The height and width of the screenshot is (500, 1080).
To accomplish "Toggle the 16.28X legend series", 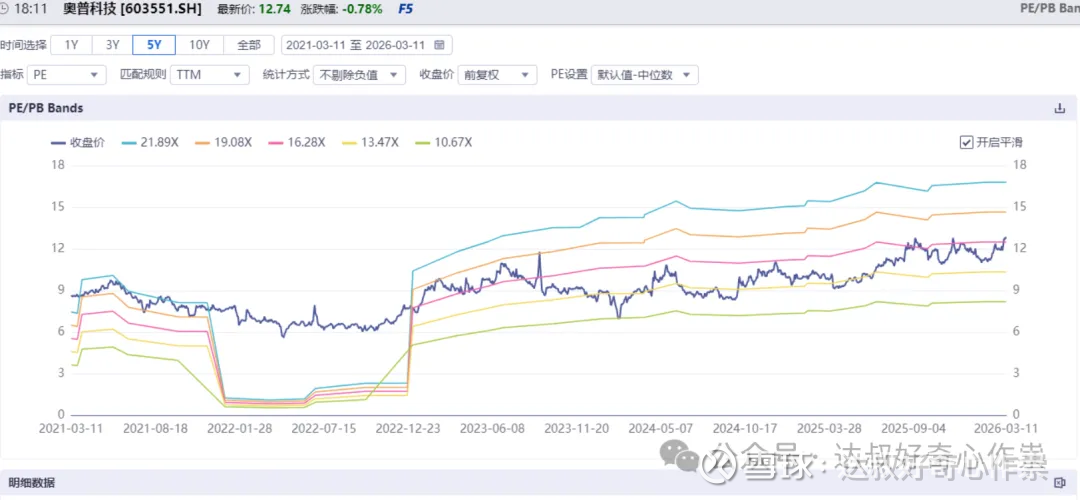I will tap(297, 143).
